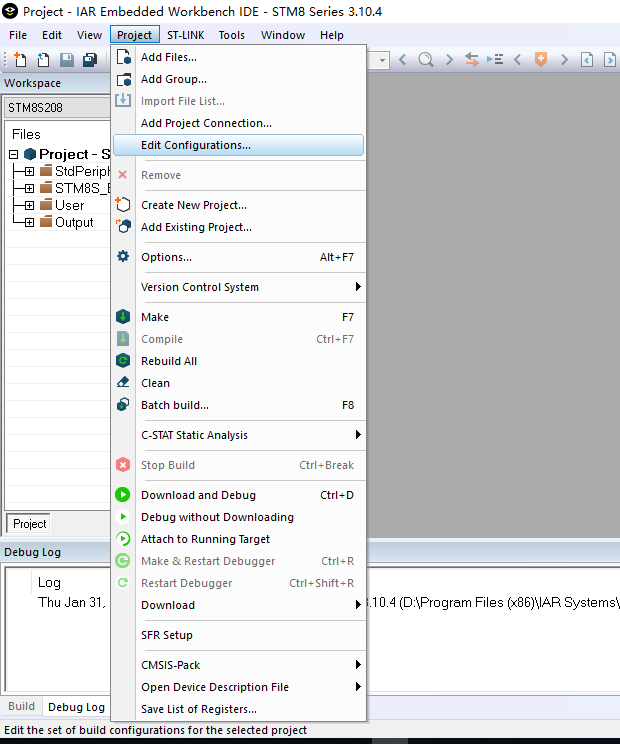Choose Add Project Connection menu entry

(239, 123)
